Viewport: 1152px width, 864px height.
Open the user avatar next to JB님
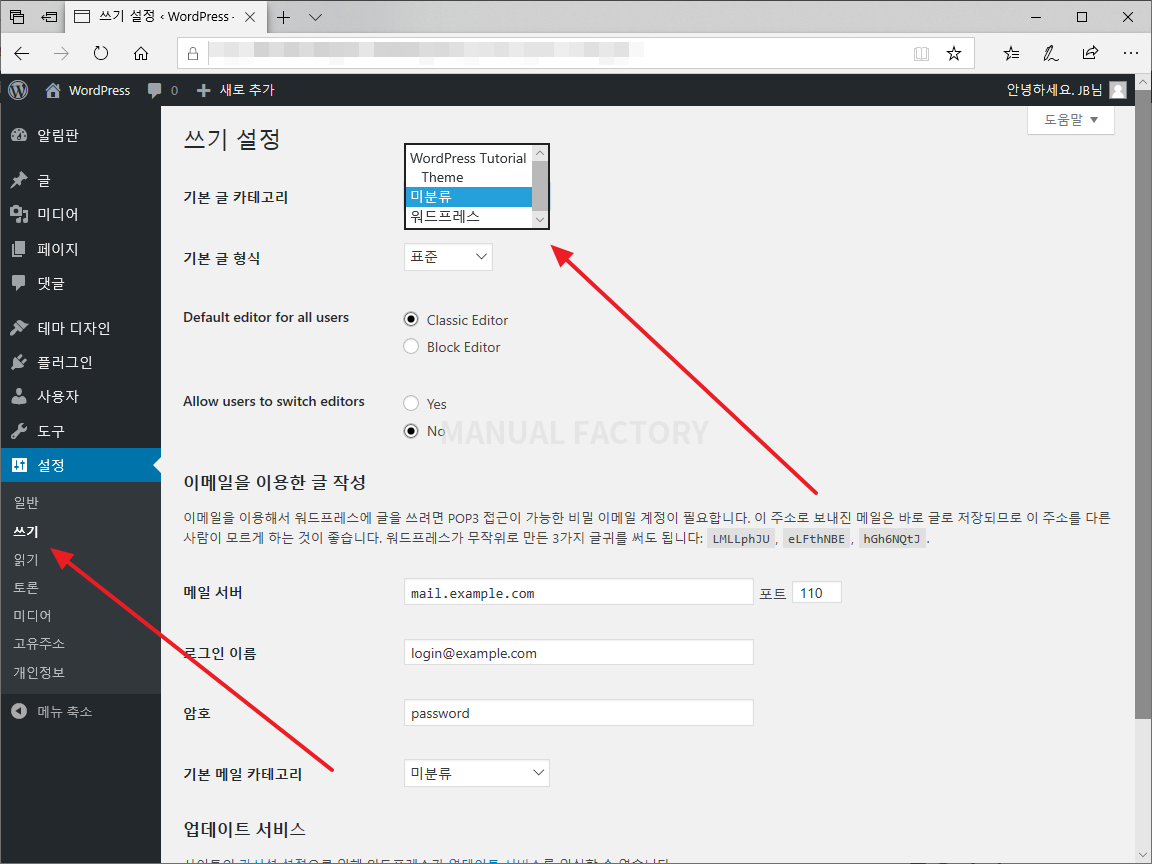pos(1118,90)
